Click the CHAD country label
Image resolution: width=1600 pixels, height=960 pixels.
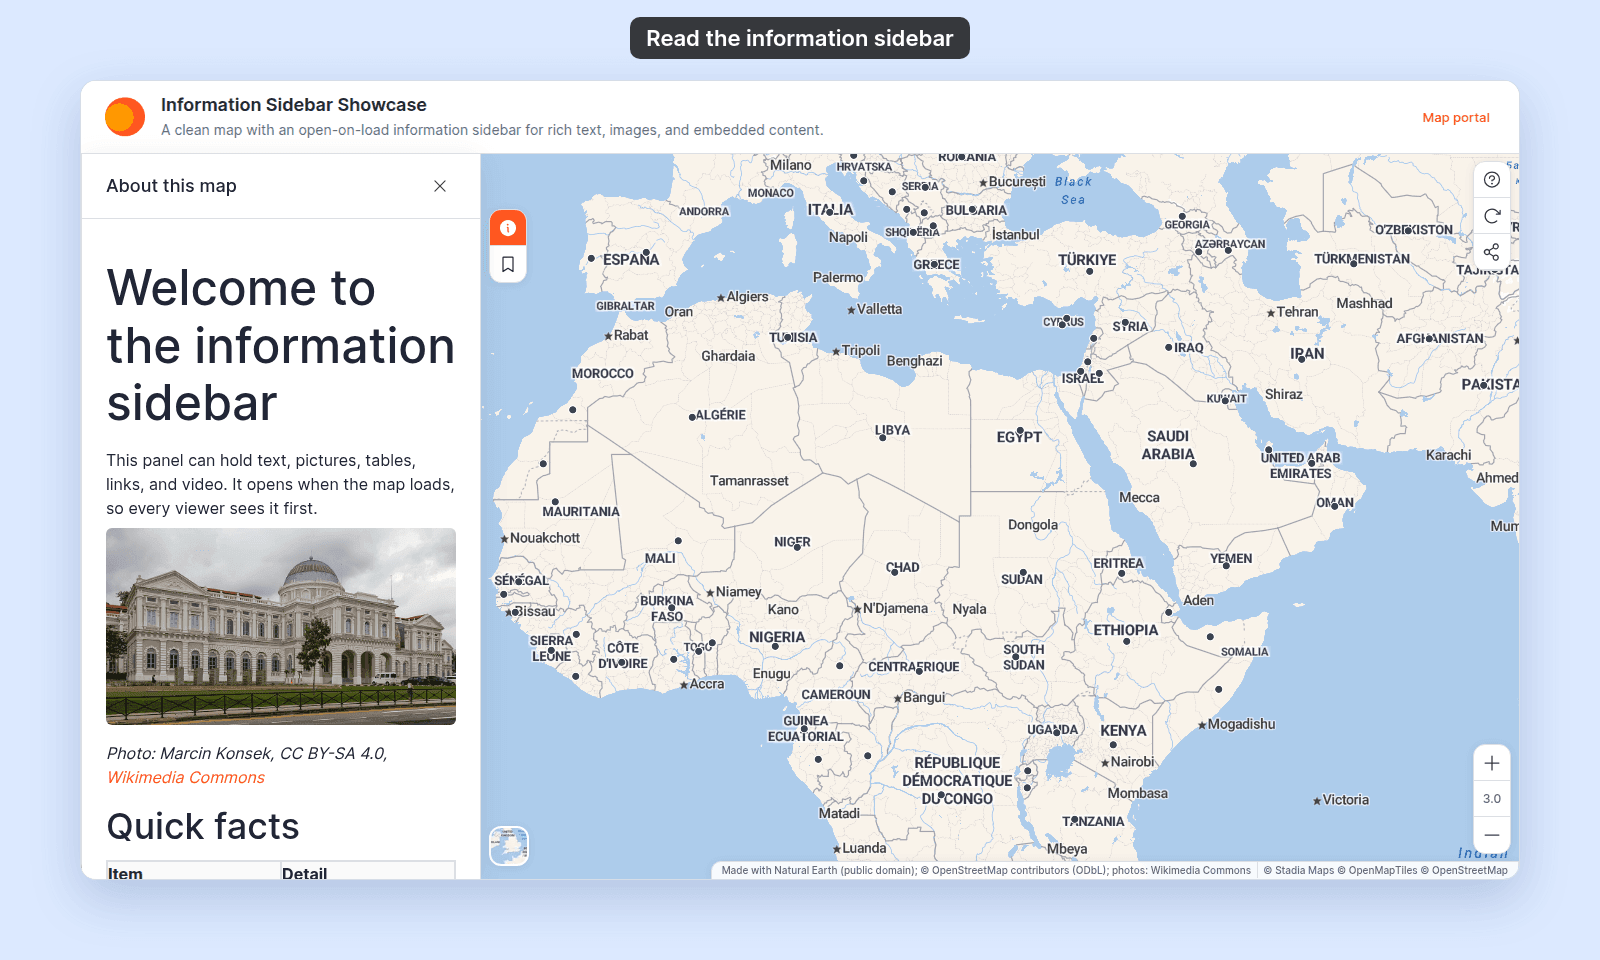click(902, 567)
